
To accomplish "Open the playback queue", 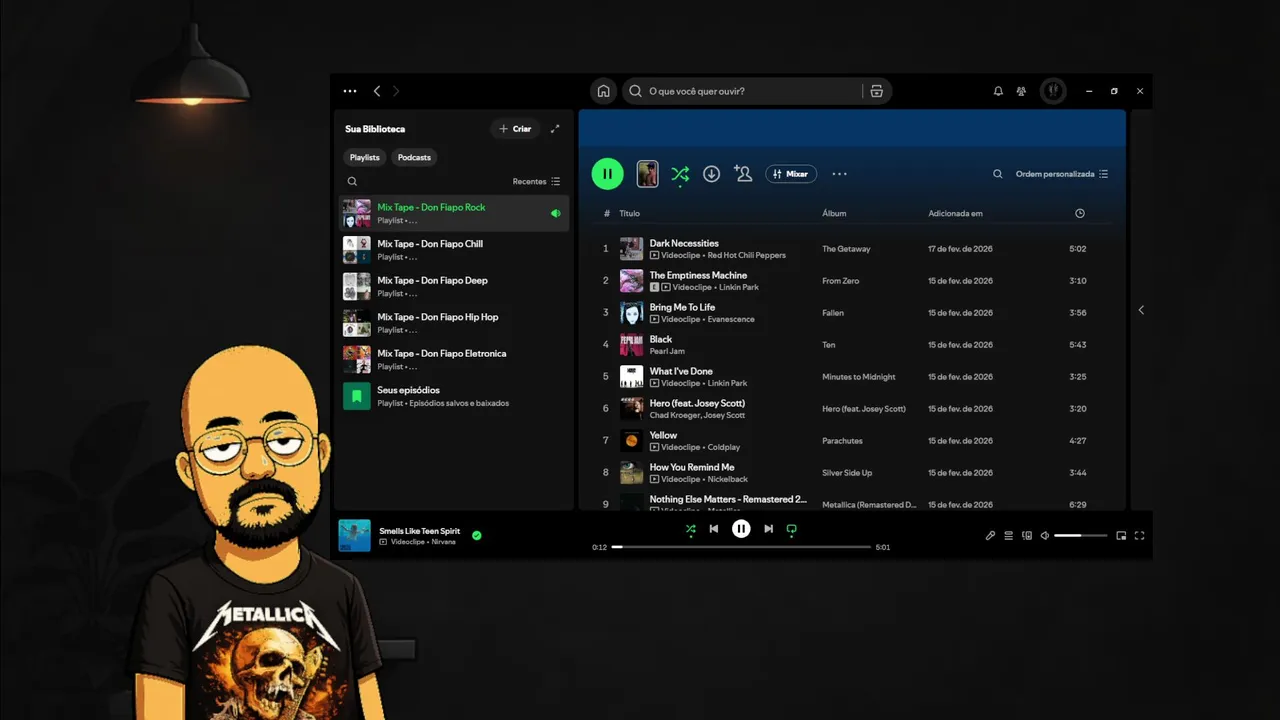I will pos(1008,536).
